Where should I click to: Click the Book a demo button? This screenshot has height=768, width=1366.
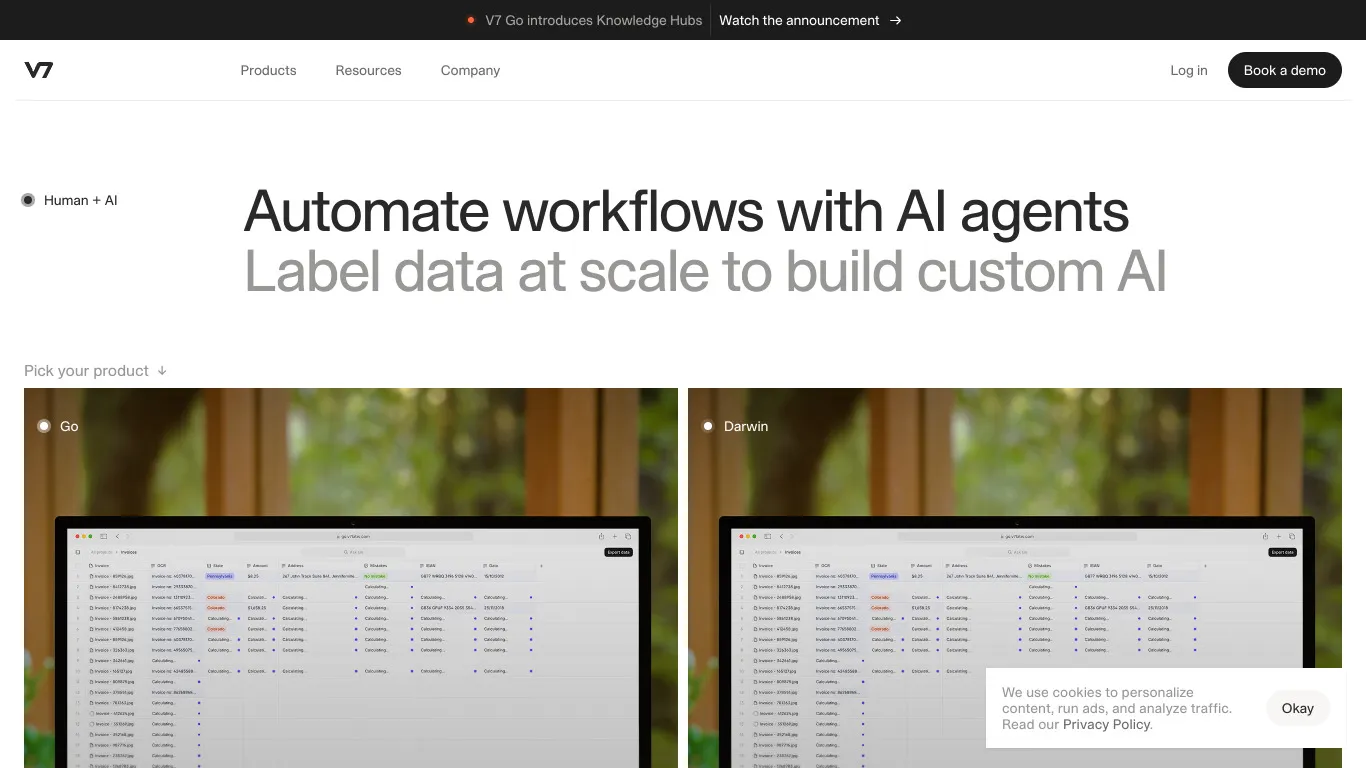1285,70
